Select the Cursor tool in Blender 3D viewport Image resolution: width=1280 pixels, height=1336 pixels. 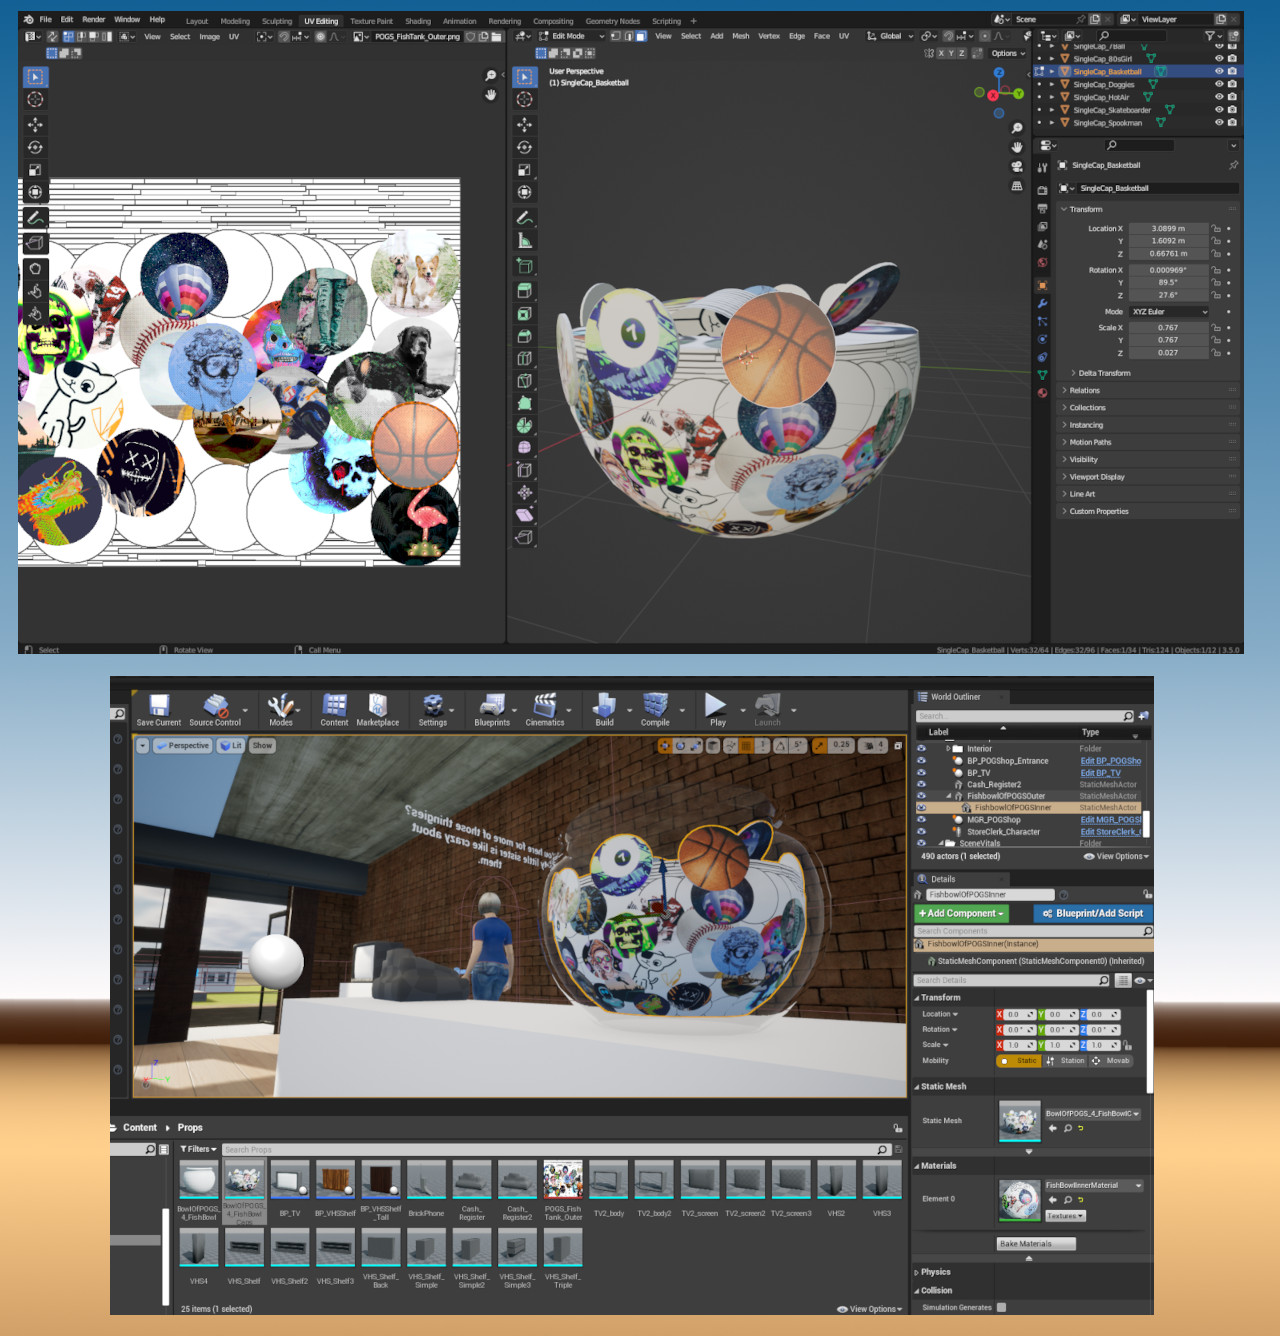pyautogui.click(x=524, y=99)
